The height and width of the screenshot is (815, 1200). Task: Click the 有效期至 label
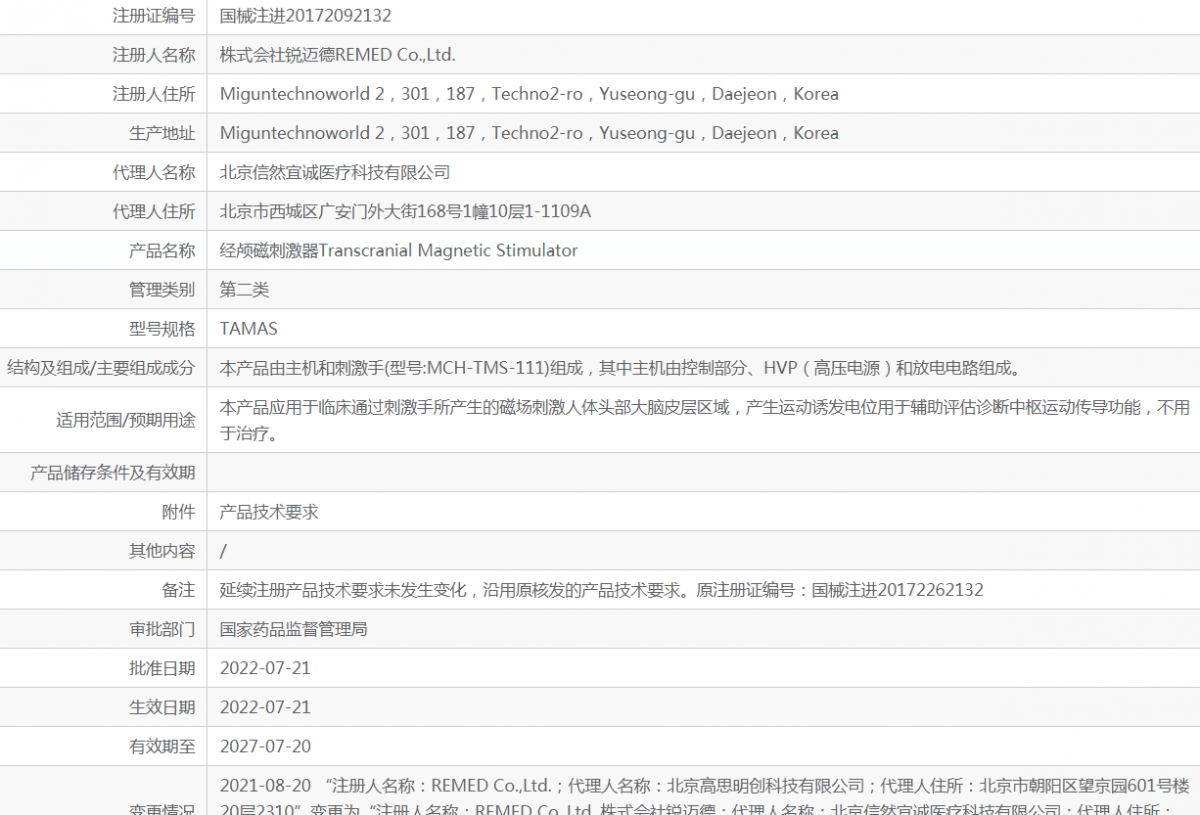pos(162,746)
